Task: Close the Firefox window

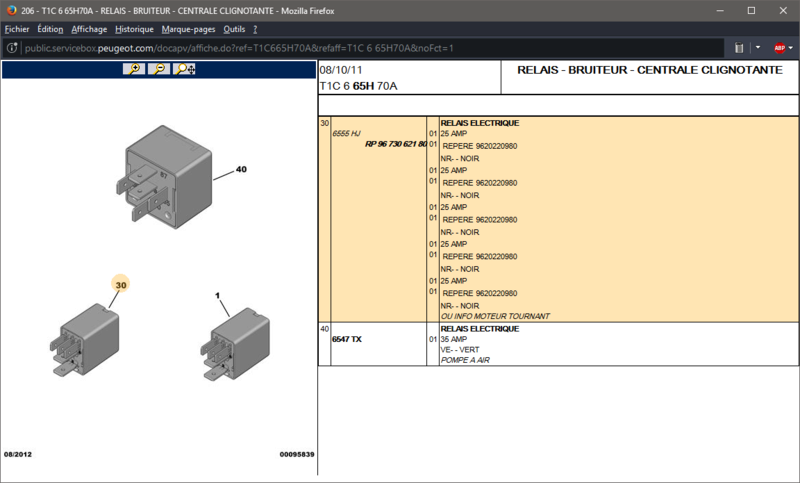Action: coord(783,10)
